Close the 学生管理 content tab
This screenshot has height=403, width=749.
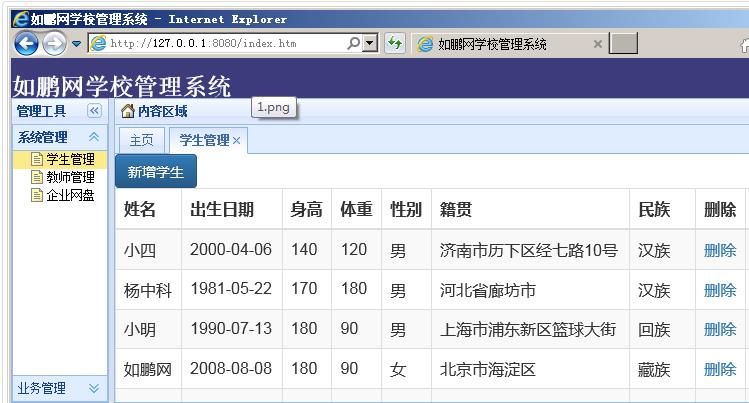237,141
